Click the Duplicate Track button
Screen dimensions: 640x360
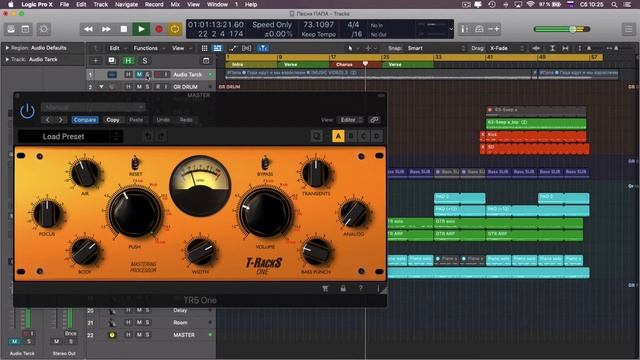click(x=112, y=61)
